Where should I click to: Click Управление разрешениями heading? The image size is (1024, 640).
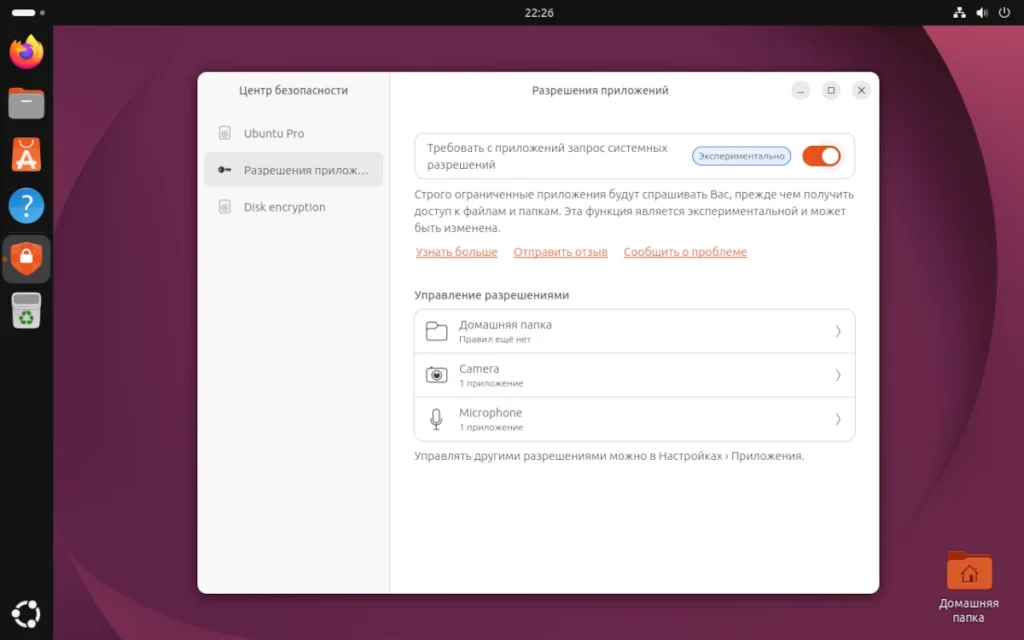(x=492, y=295)
